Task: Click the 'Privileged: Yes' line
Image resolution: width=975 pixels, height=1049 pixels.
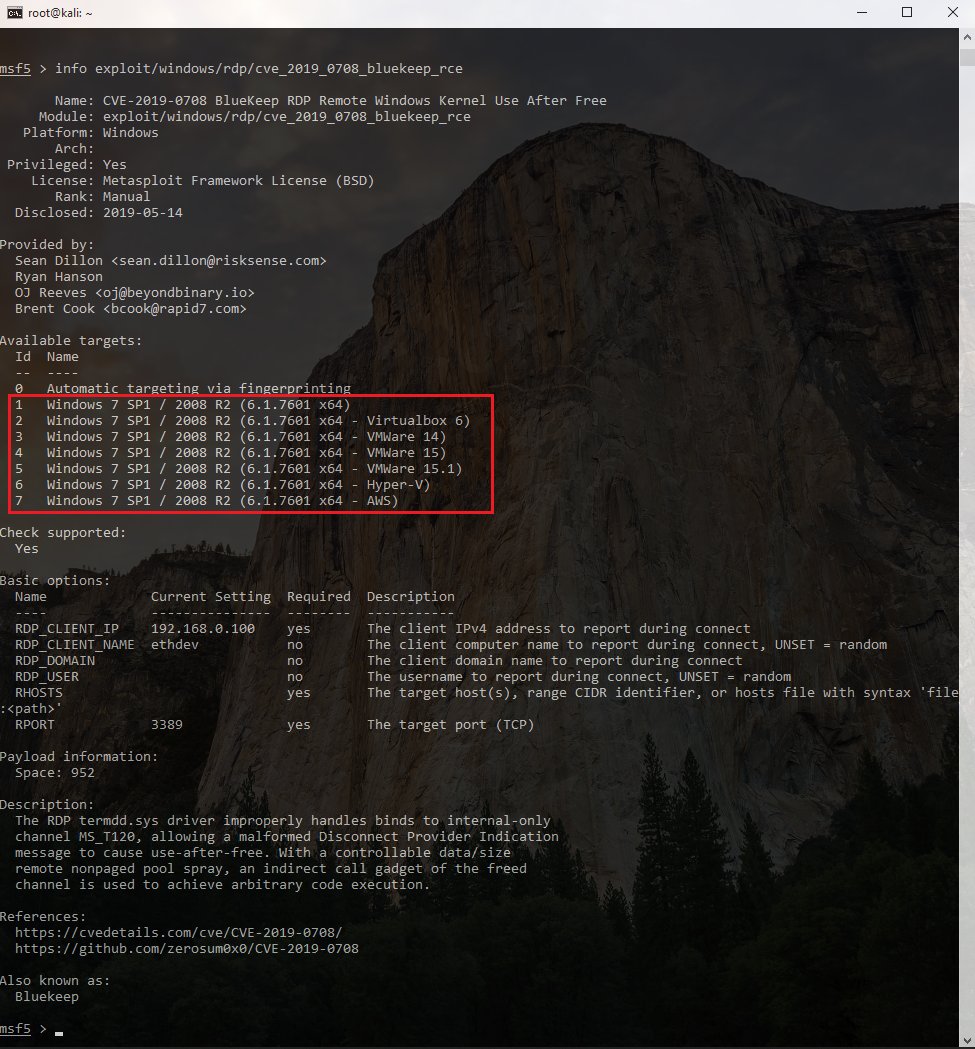Action: click(66, 165)
